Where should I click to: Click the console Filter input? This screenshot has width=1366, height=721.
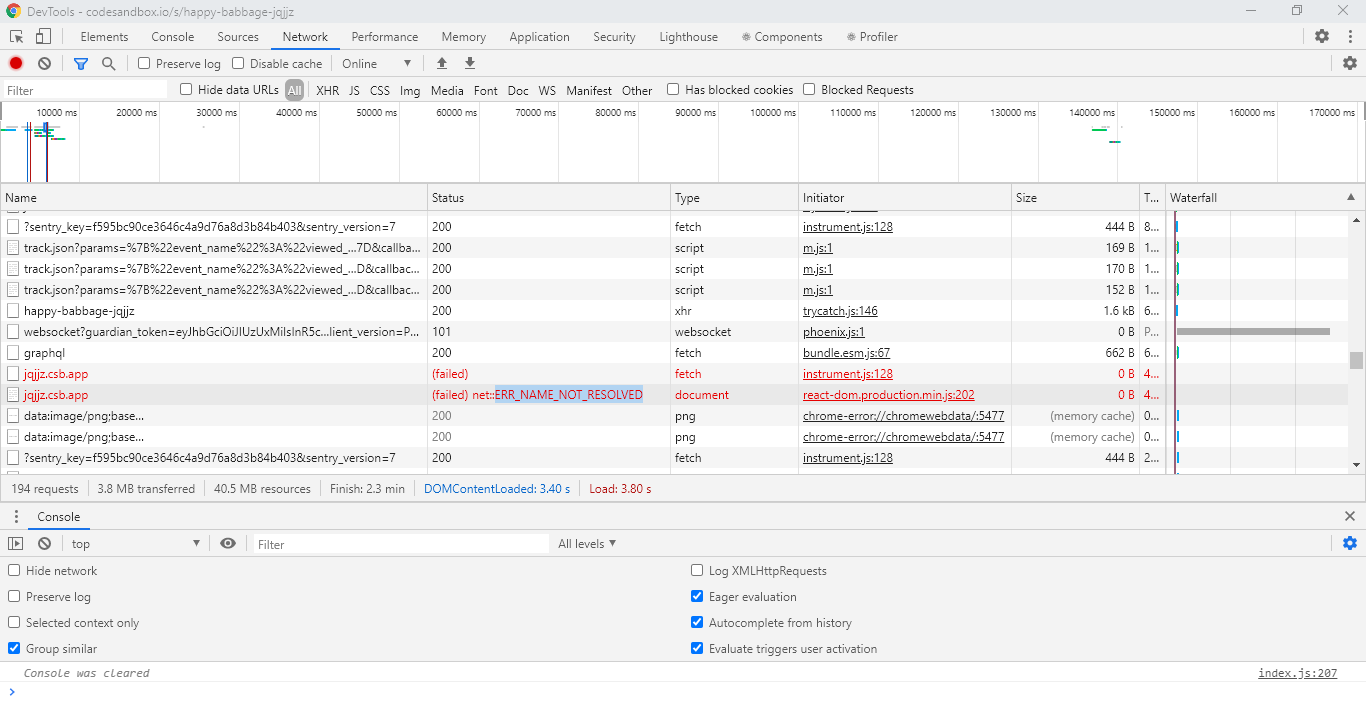[x=400, y=544]
